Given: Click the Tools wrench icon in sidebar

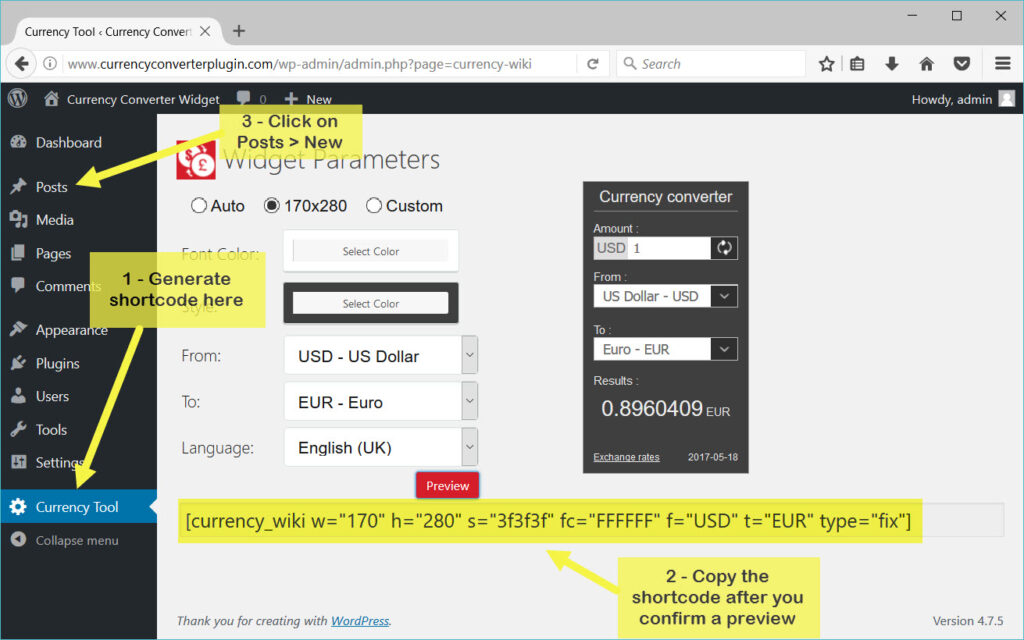Looking at the screenshot, I should pos(18,429).
